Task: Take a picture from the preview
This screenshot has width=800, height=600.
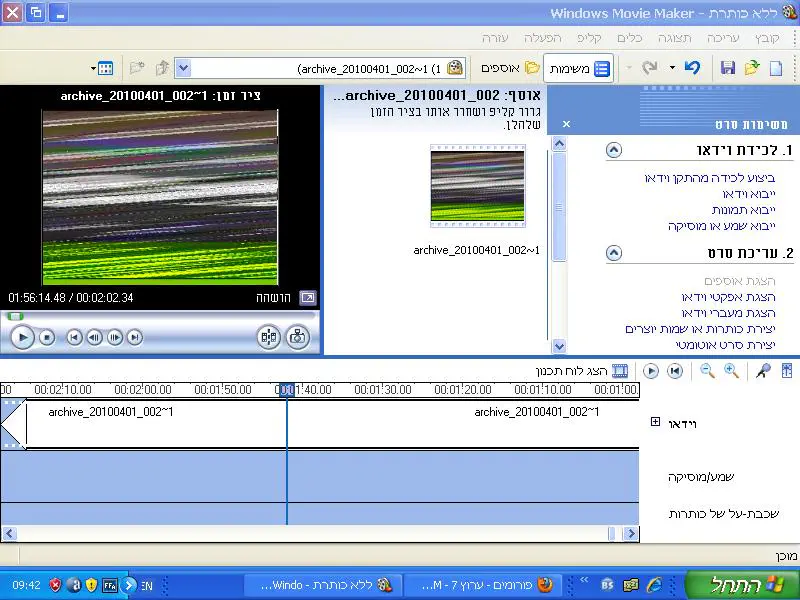Action: [297, 337]
